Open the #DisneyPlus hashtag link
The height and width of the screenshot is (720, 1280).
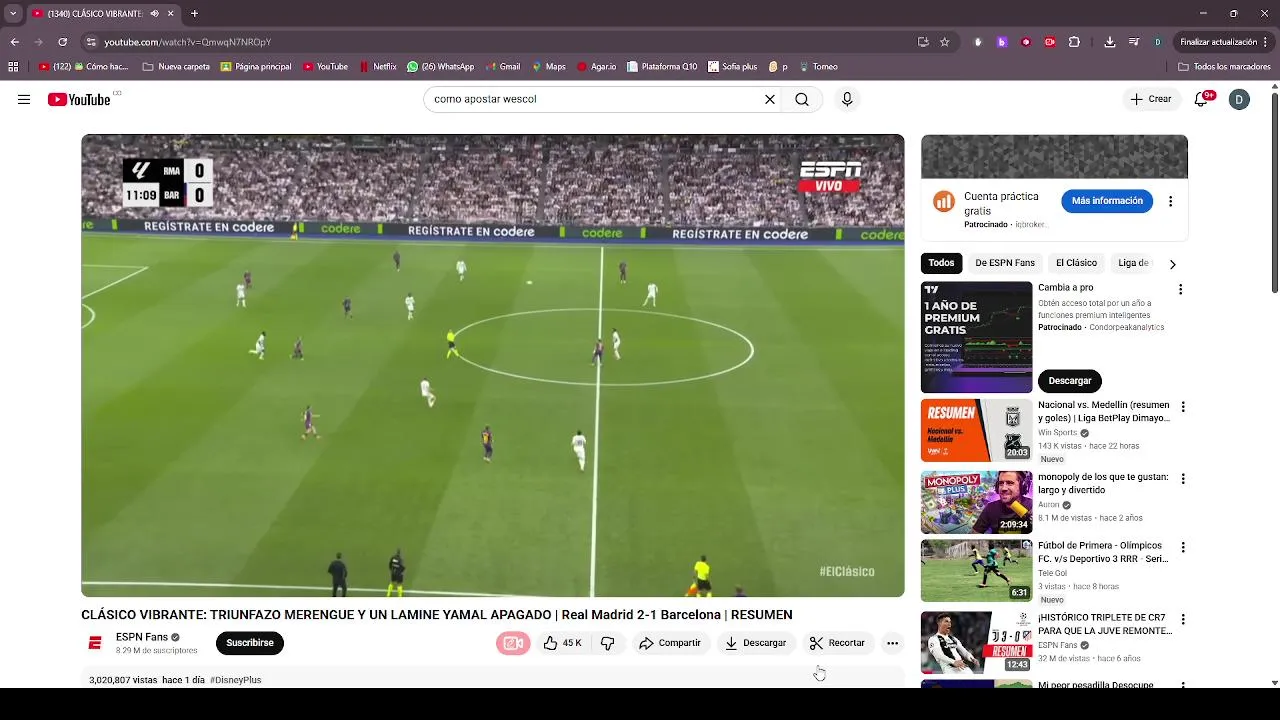[x=235, y=680]
